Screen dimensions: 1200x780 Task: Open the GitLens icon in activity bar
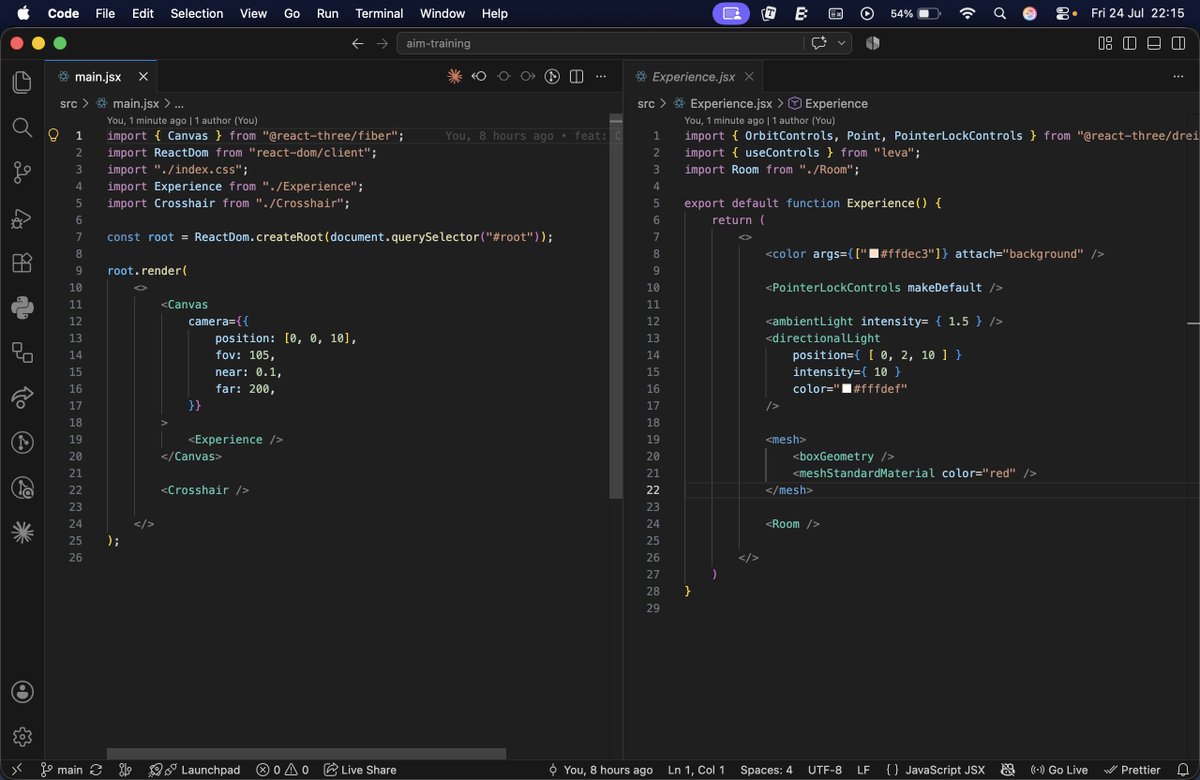click(22, 442)
